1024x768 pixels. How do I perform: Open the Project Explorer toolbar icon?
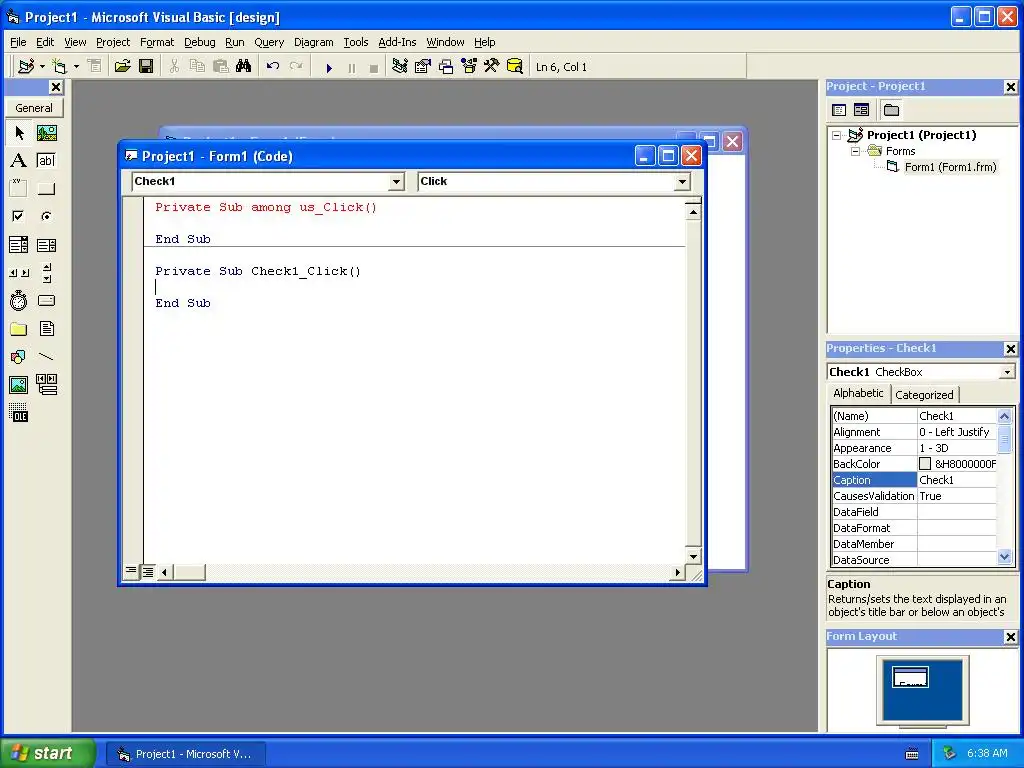[x=400, y=67]
